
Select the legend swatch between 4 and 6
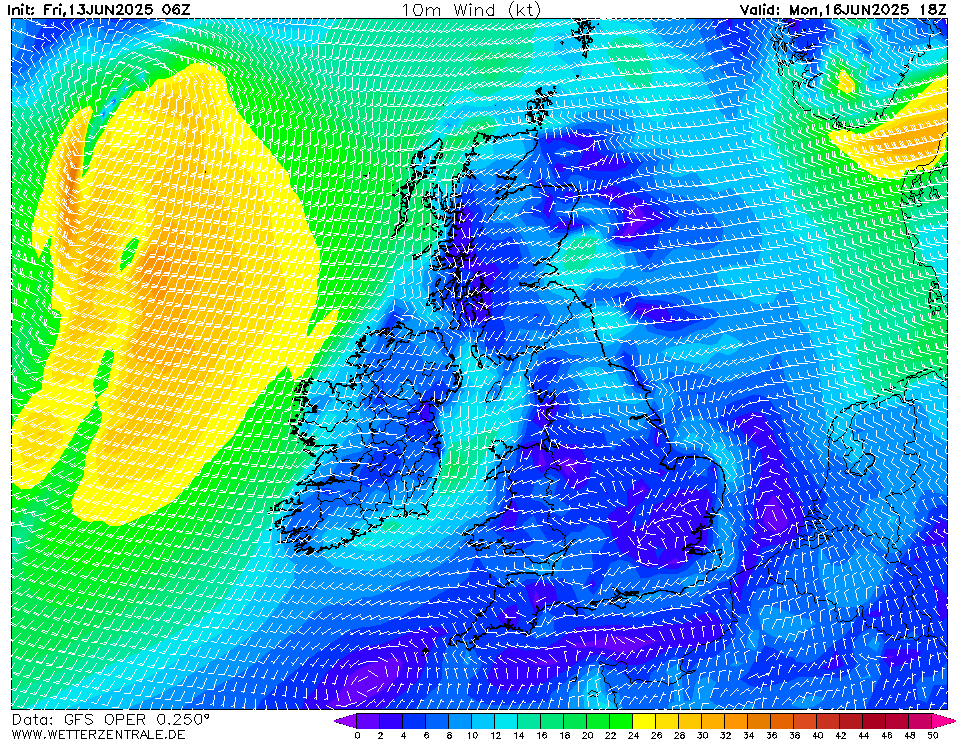point(414,721)
